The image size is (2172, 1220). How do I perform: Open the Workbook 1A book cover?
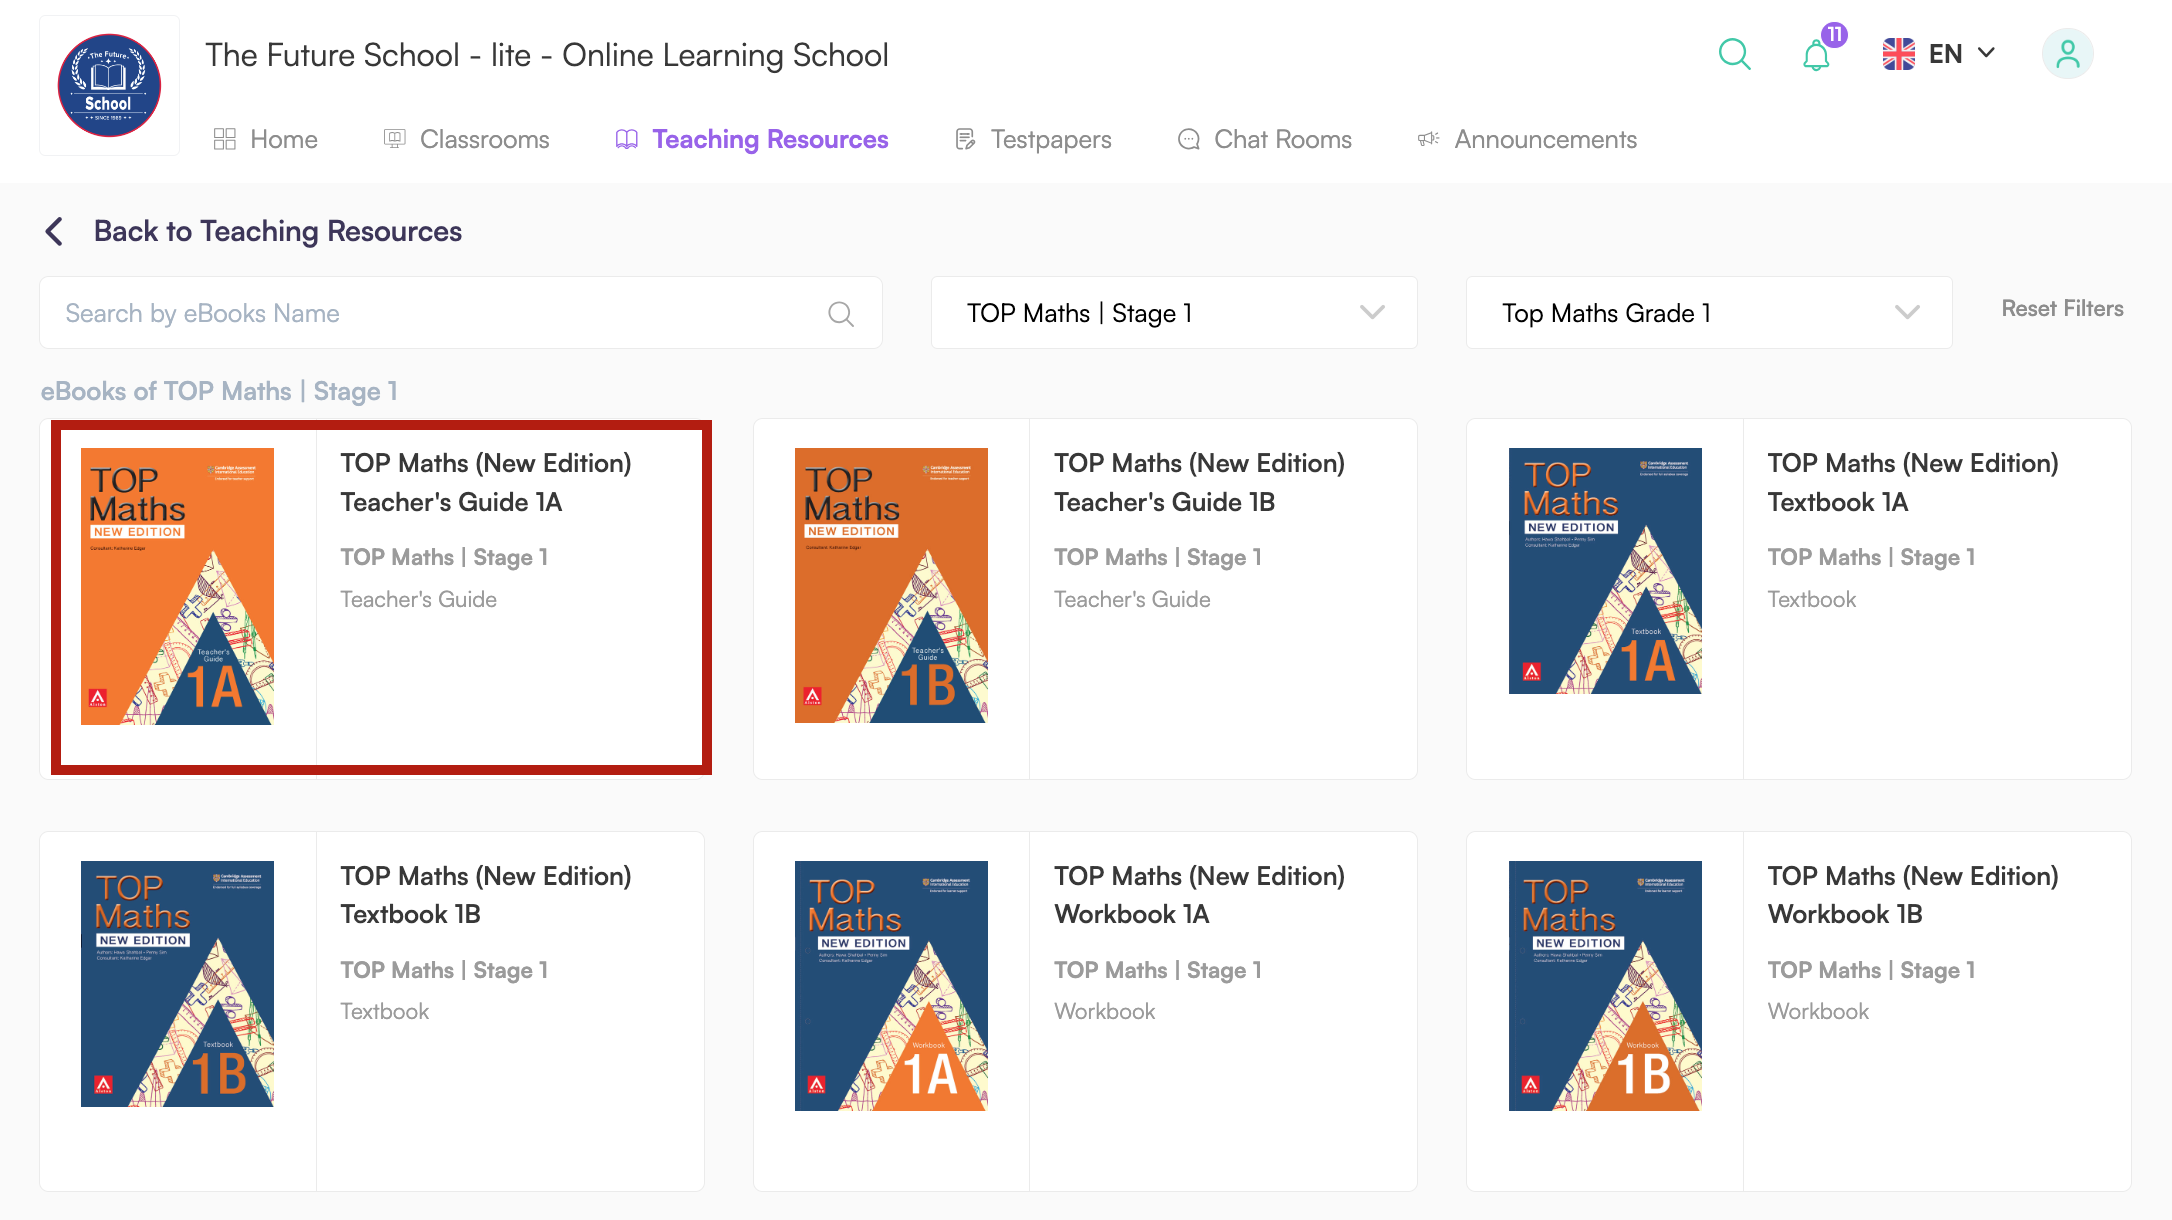890,985
